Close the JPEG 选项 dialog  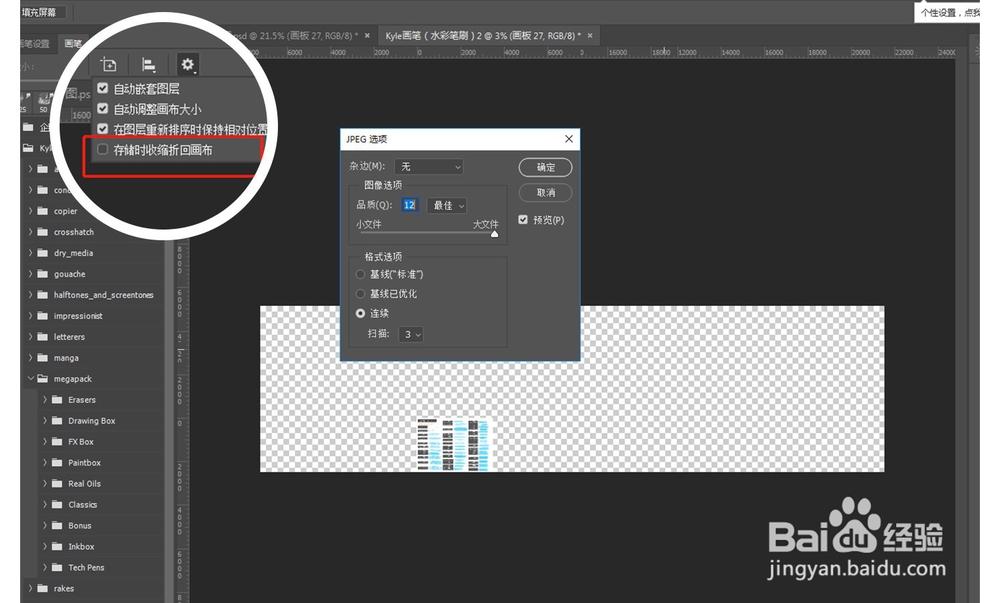coord(569,139)
